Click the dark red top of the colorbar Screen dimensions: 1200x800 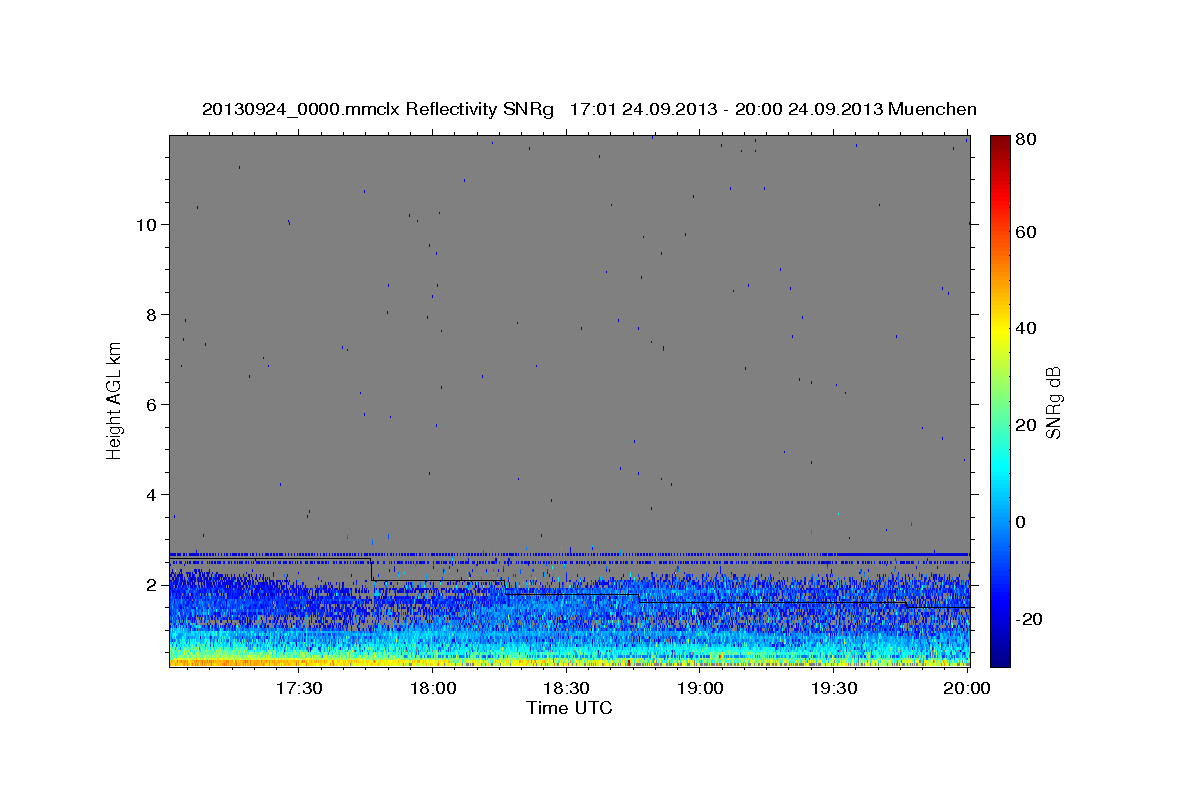(1000, 142)
